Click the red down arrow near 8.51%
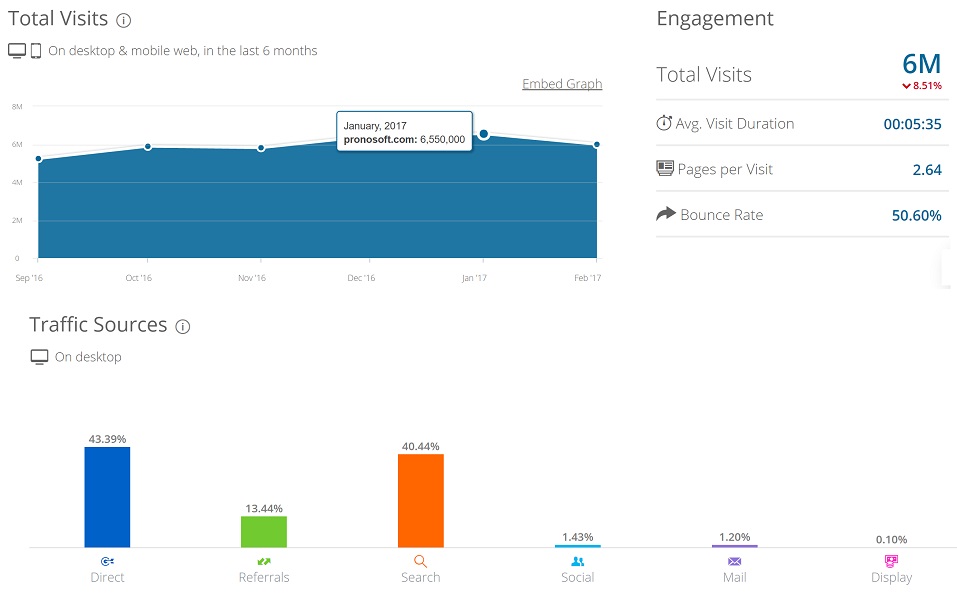The image size is (957, 611). coord(906,86)
